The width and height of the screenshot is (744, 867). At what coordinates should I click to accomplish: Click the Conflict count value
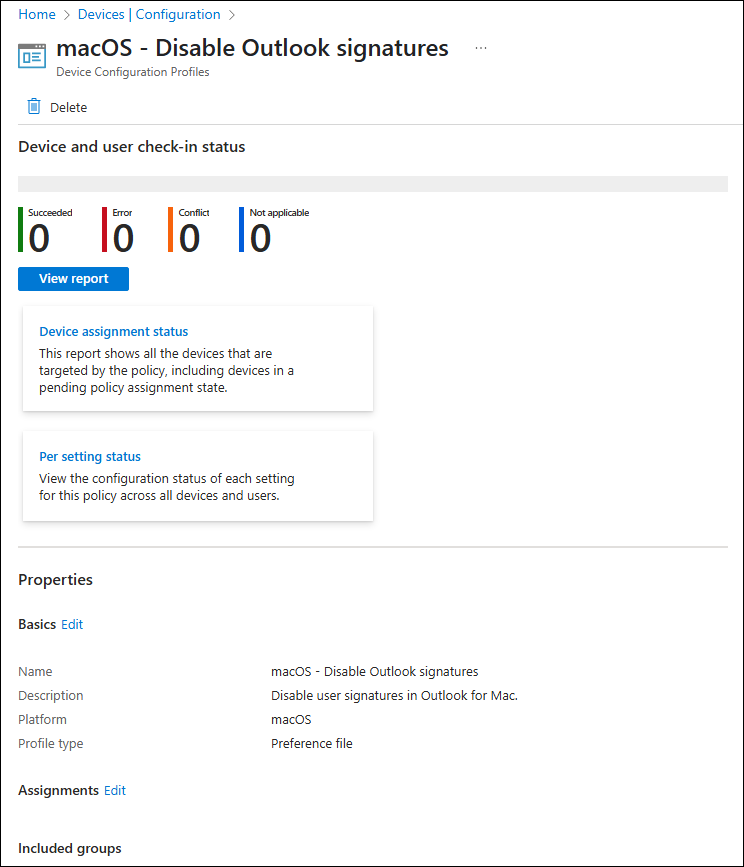(x=189, y=238)
